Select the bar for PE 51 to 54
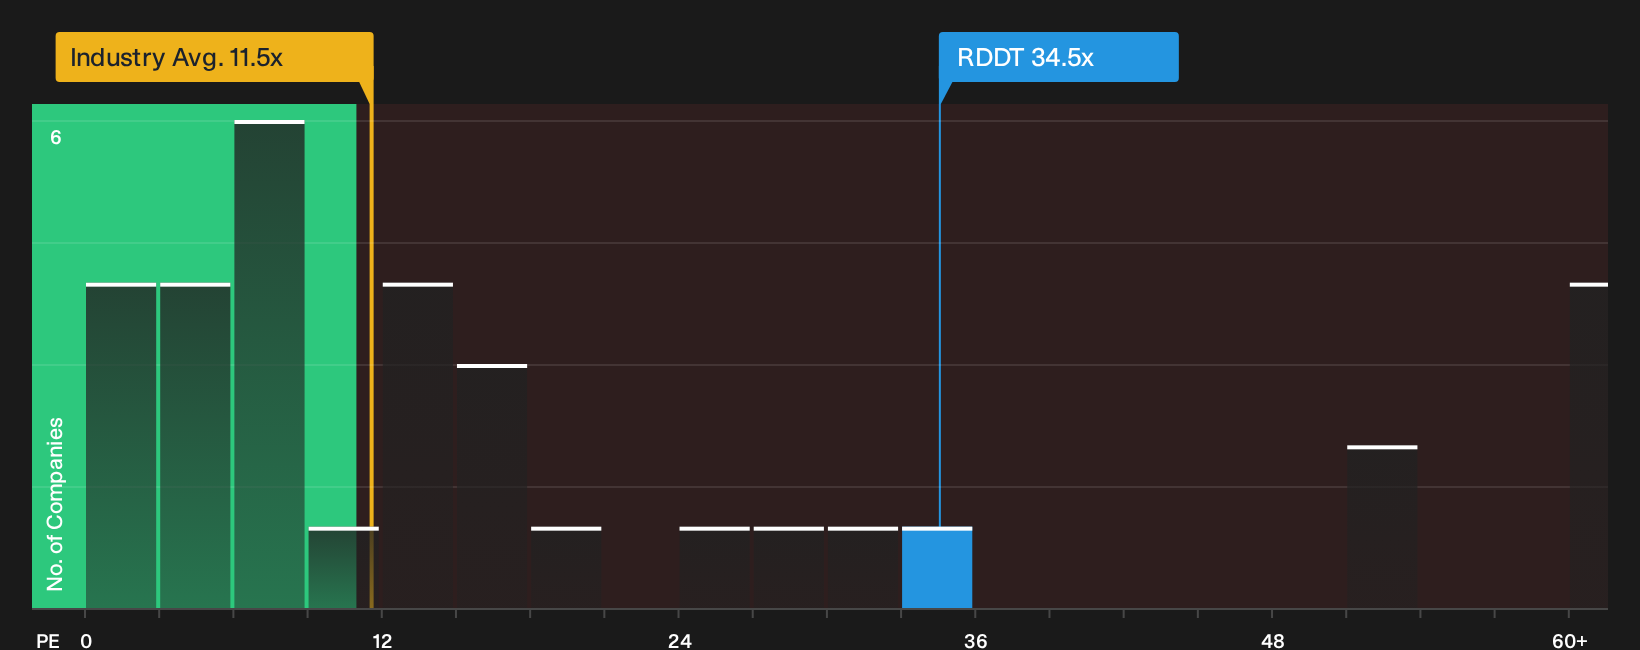Screen dimensions: 1640x650 pyautogui.click(x=1382, y=527)
